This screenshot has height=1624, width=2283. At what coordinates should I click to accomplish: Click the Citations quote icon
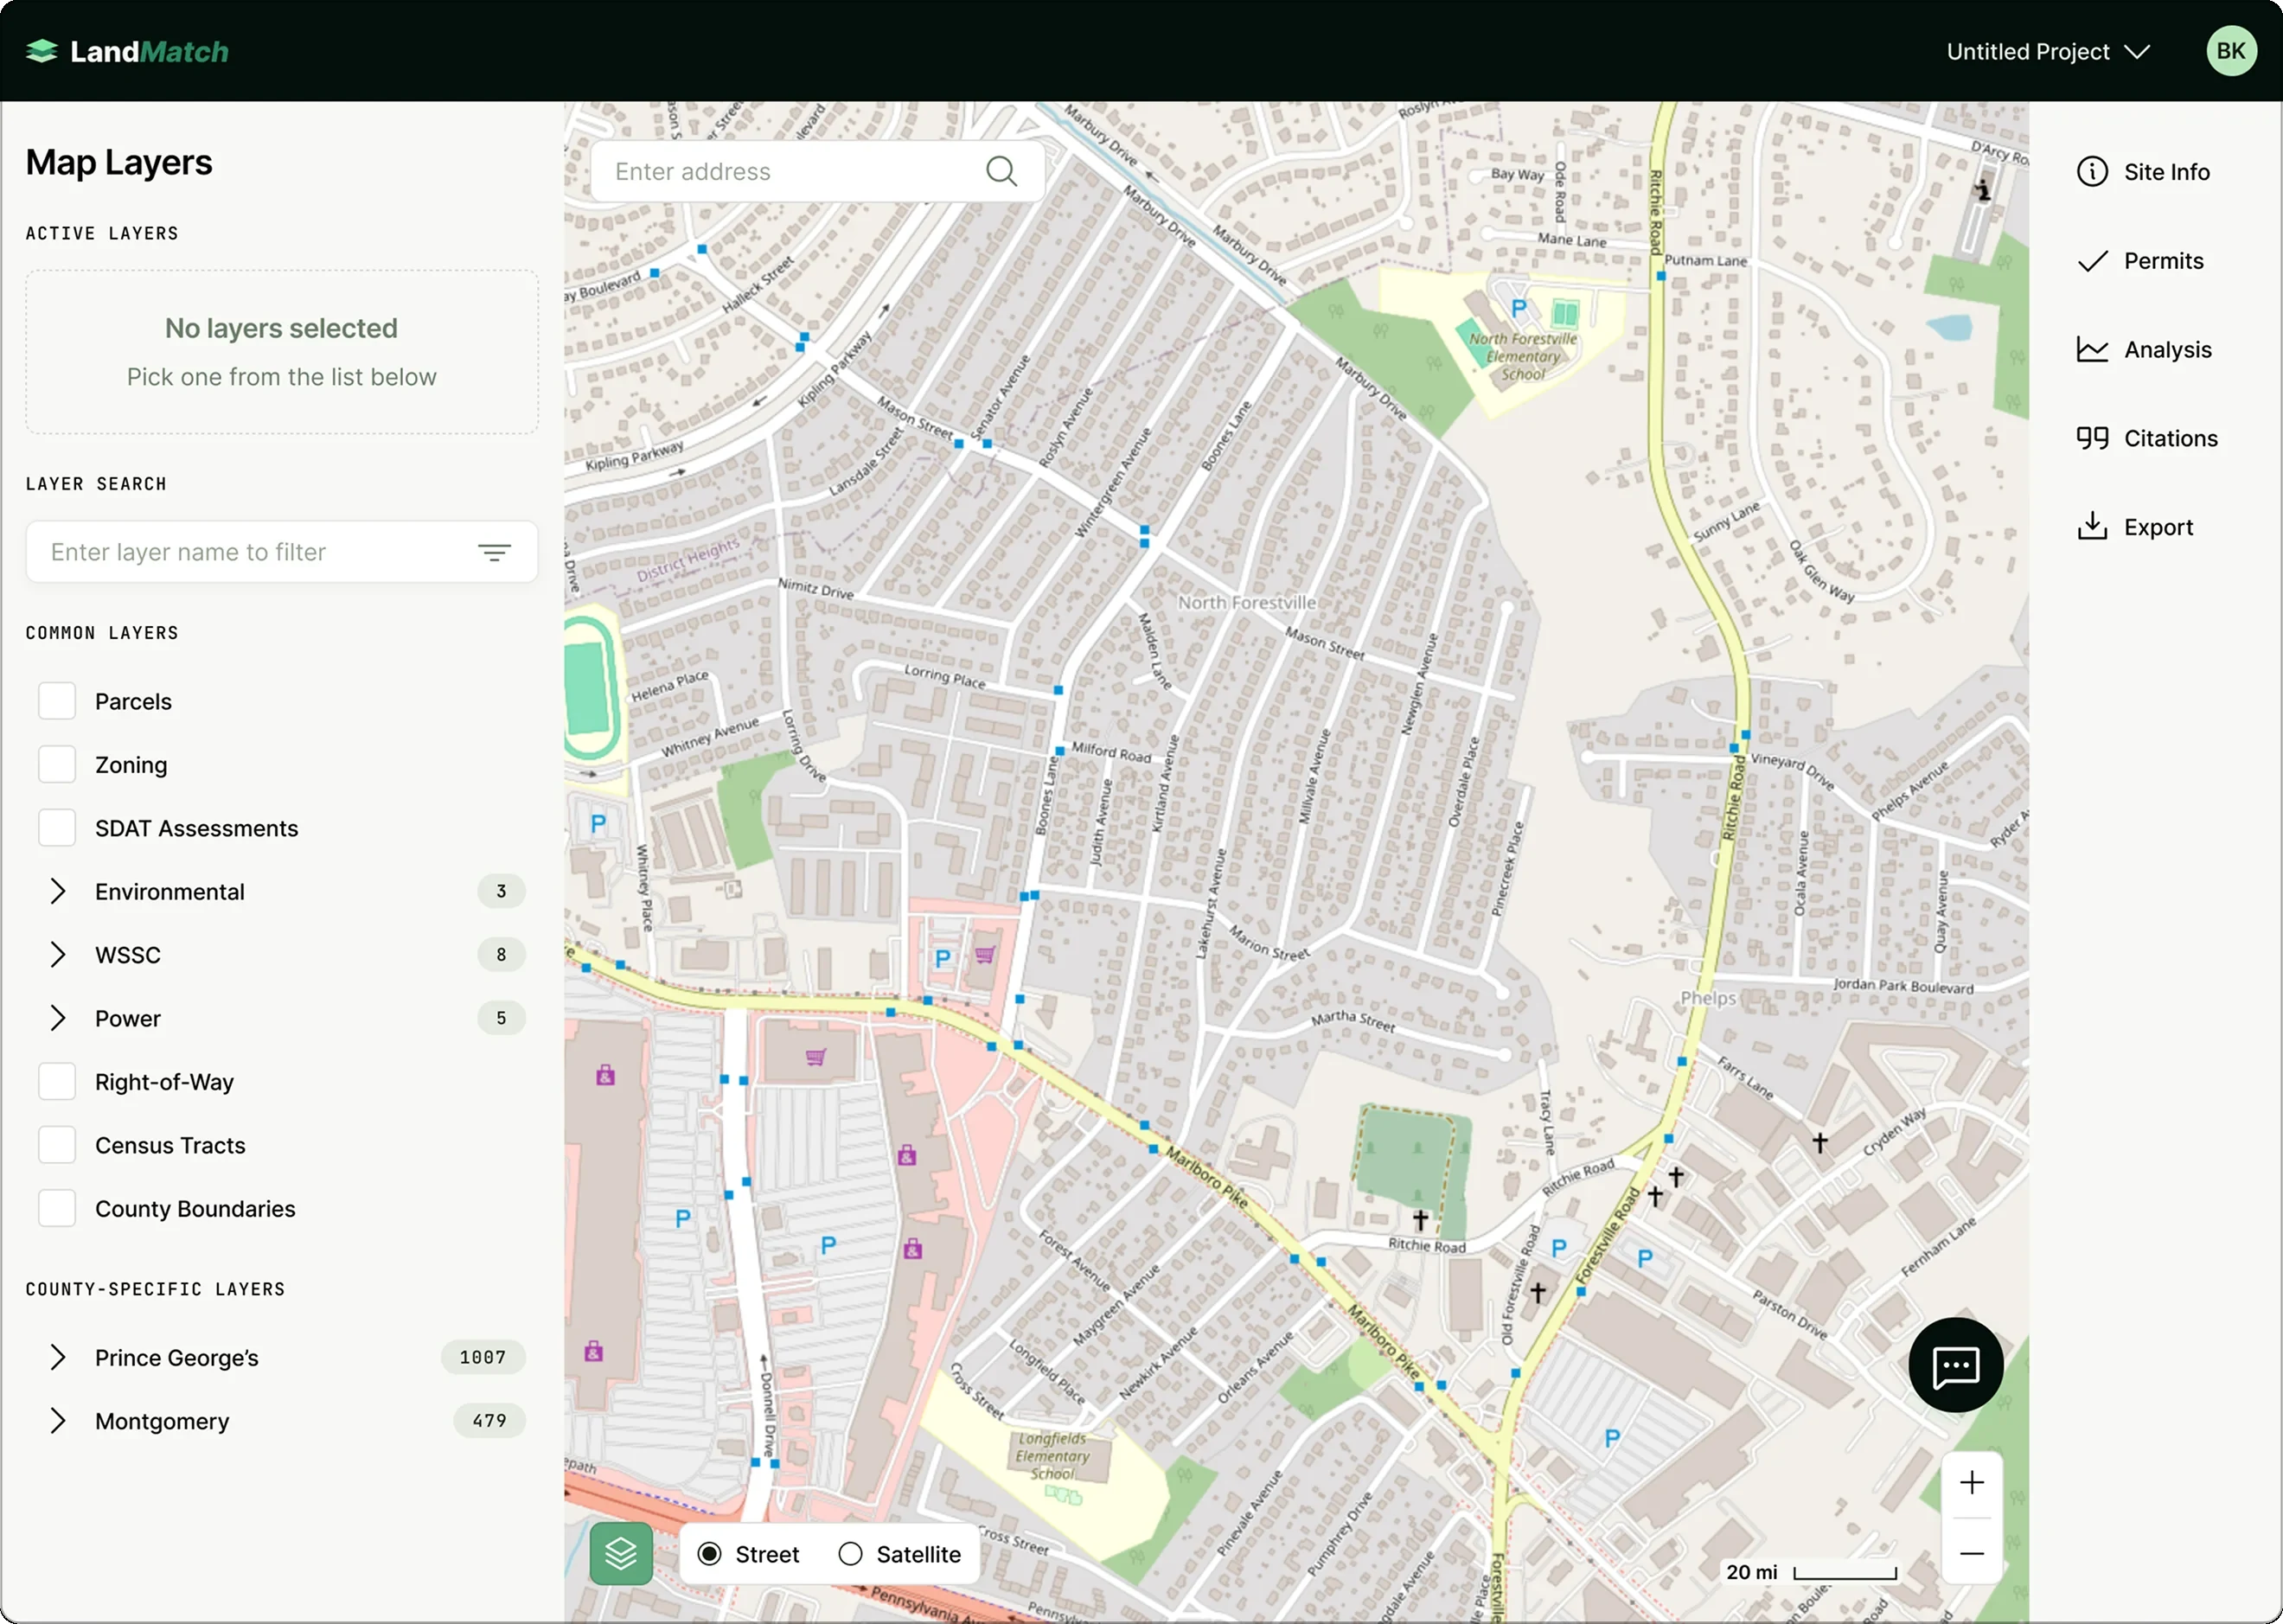click(x=2092, y=438)
